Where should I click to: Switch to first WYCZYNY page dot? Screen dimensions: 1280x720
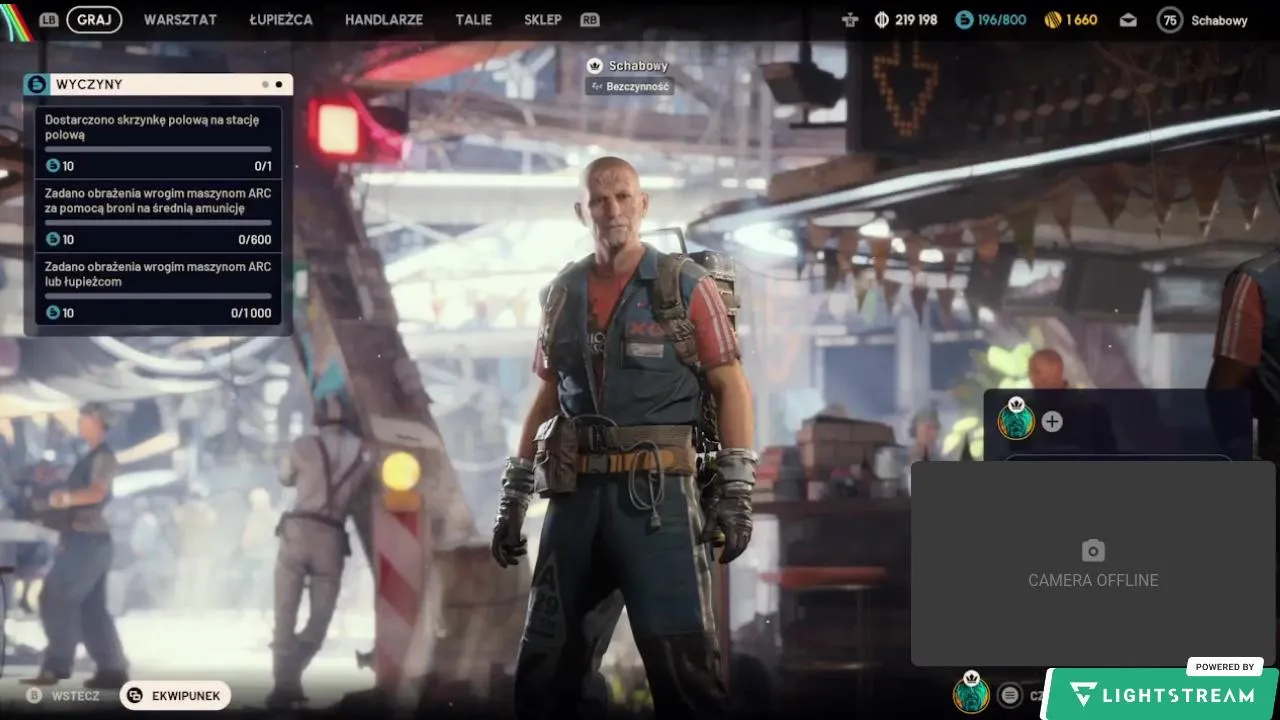click(265, 84)
